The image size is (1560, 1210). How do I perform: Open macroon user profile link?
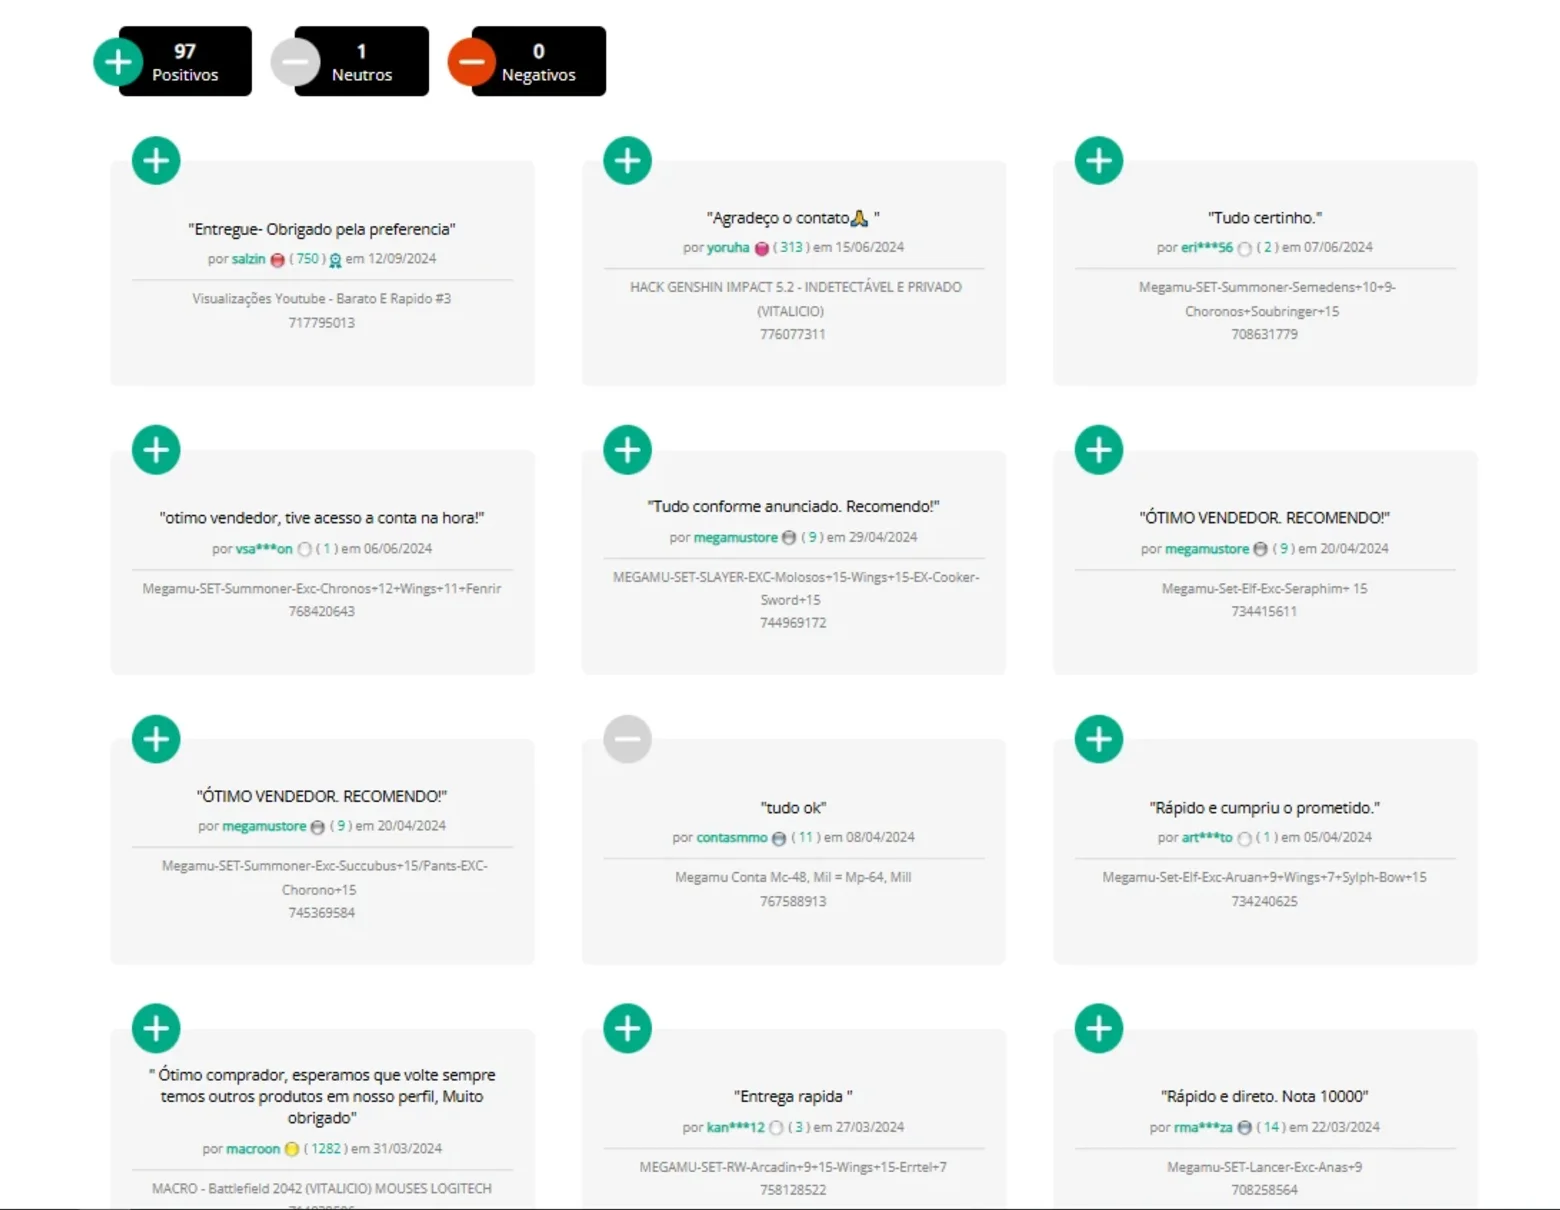253,1148
